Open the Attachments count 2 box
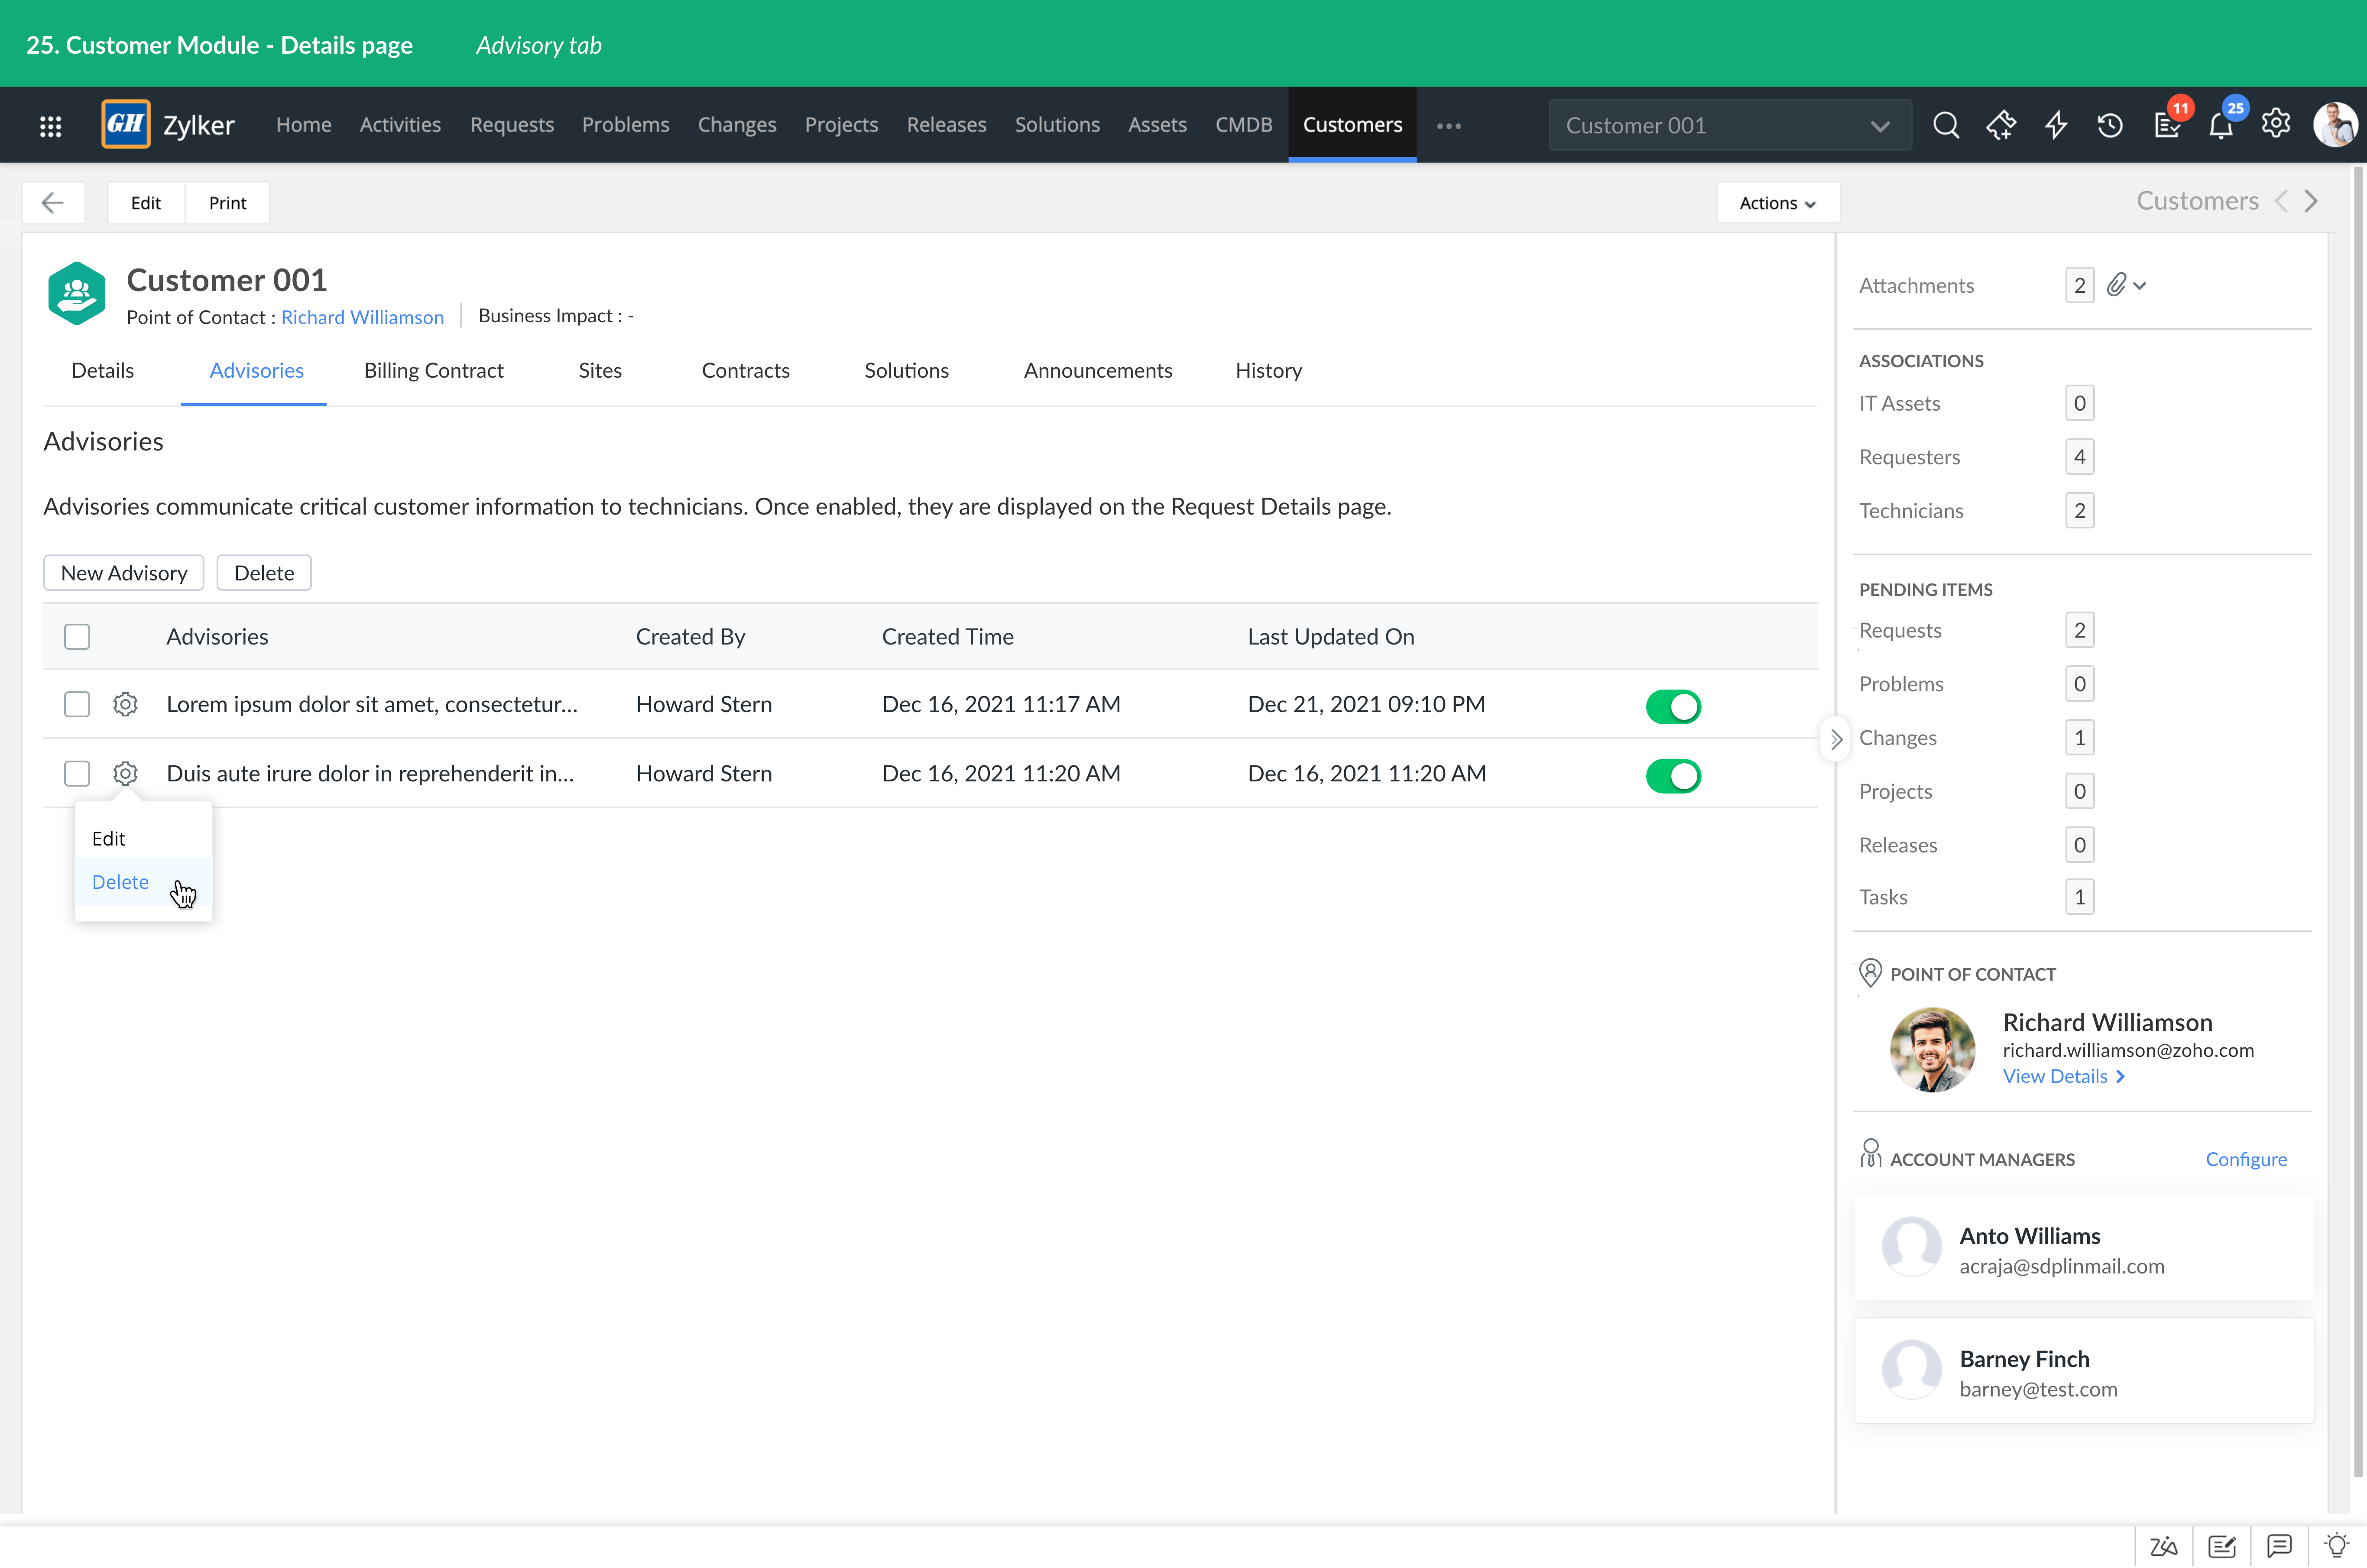 click(2079, 285)
